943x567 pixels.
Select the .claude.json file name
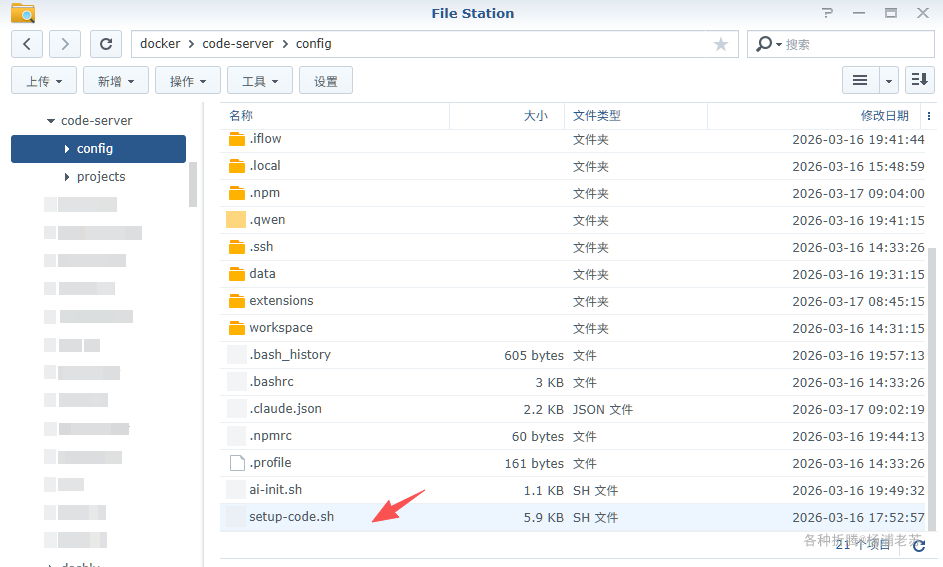coord(285,409)
